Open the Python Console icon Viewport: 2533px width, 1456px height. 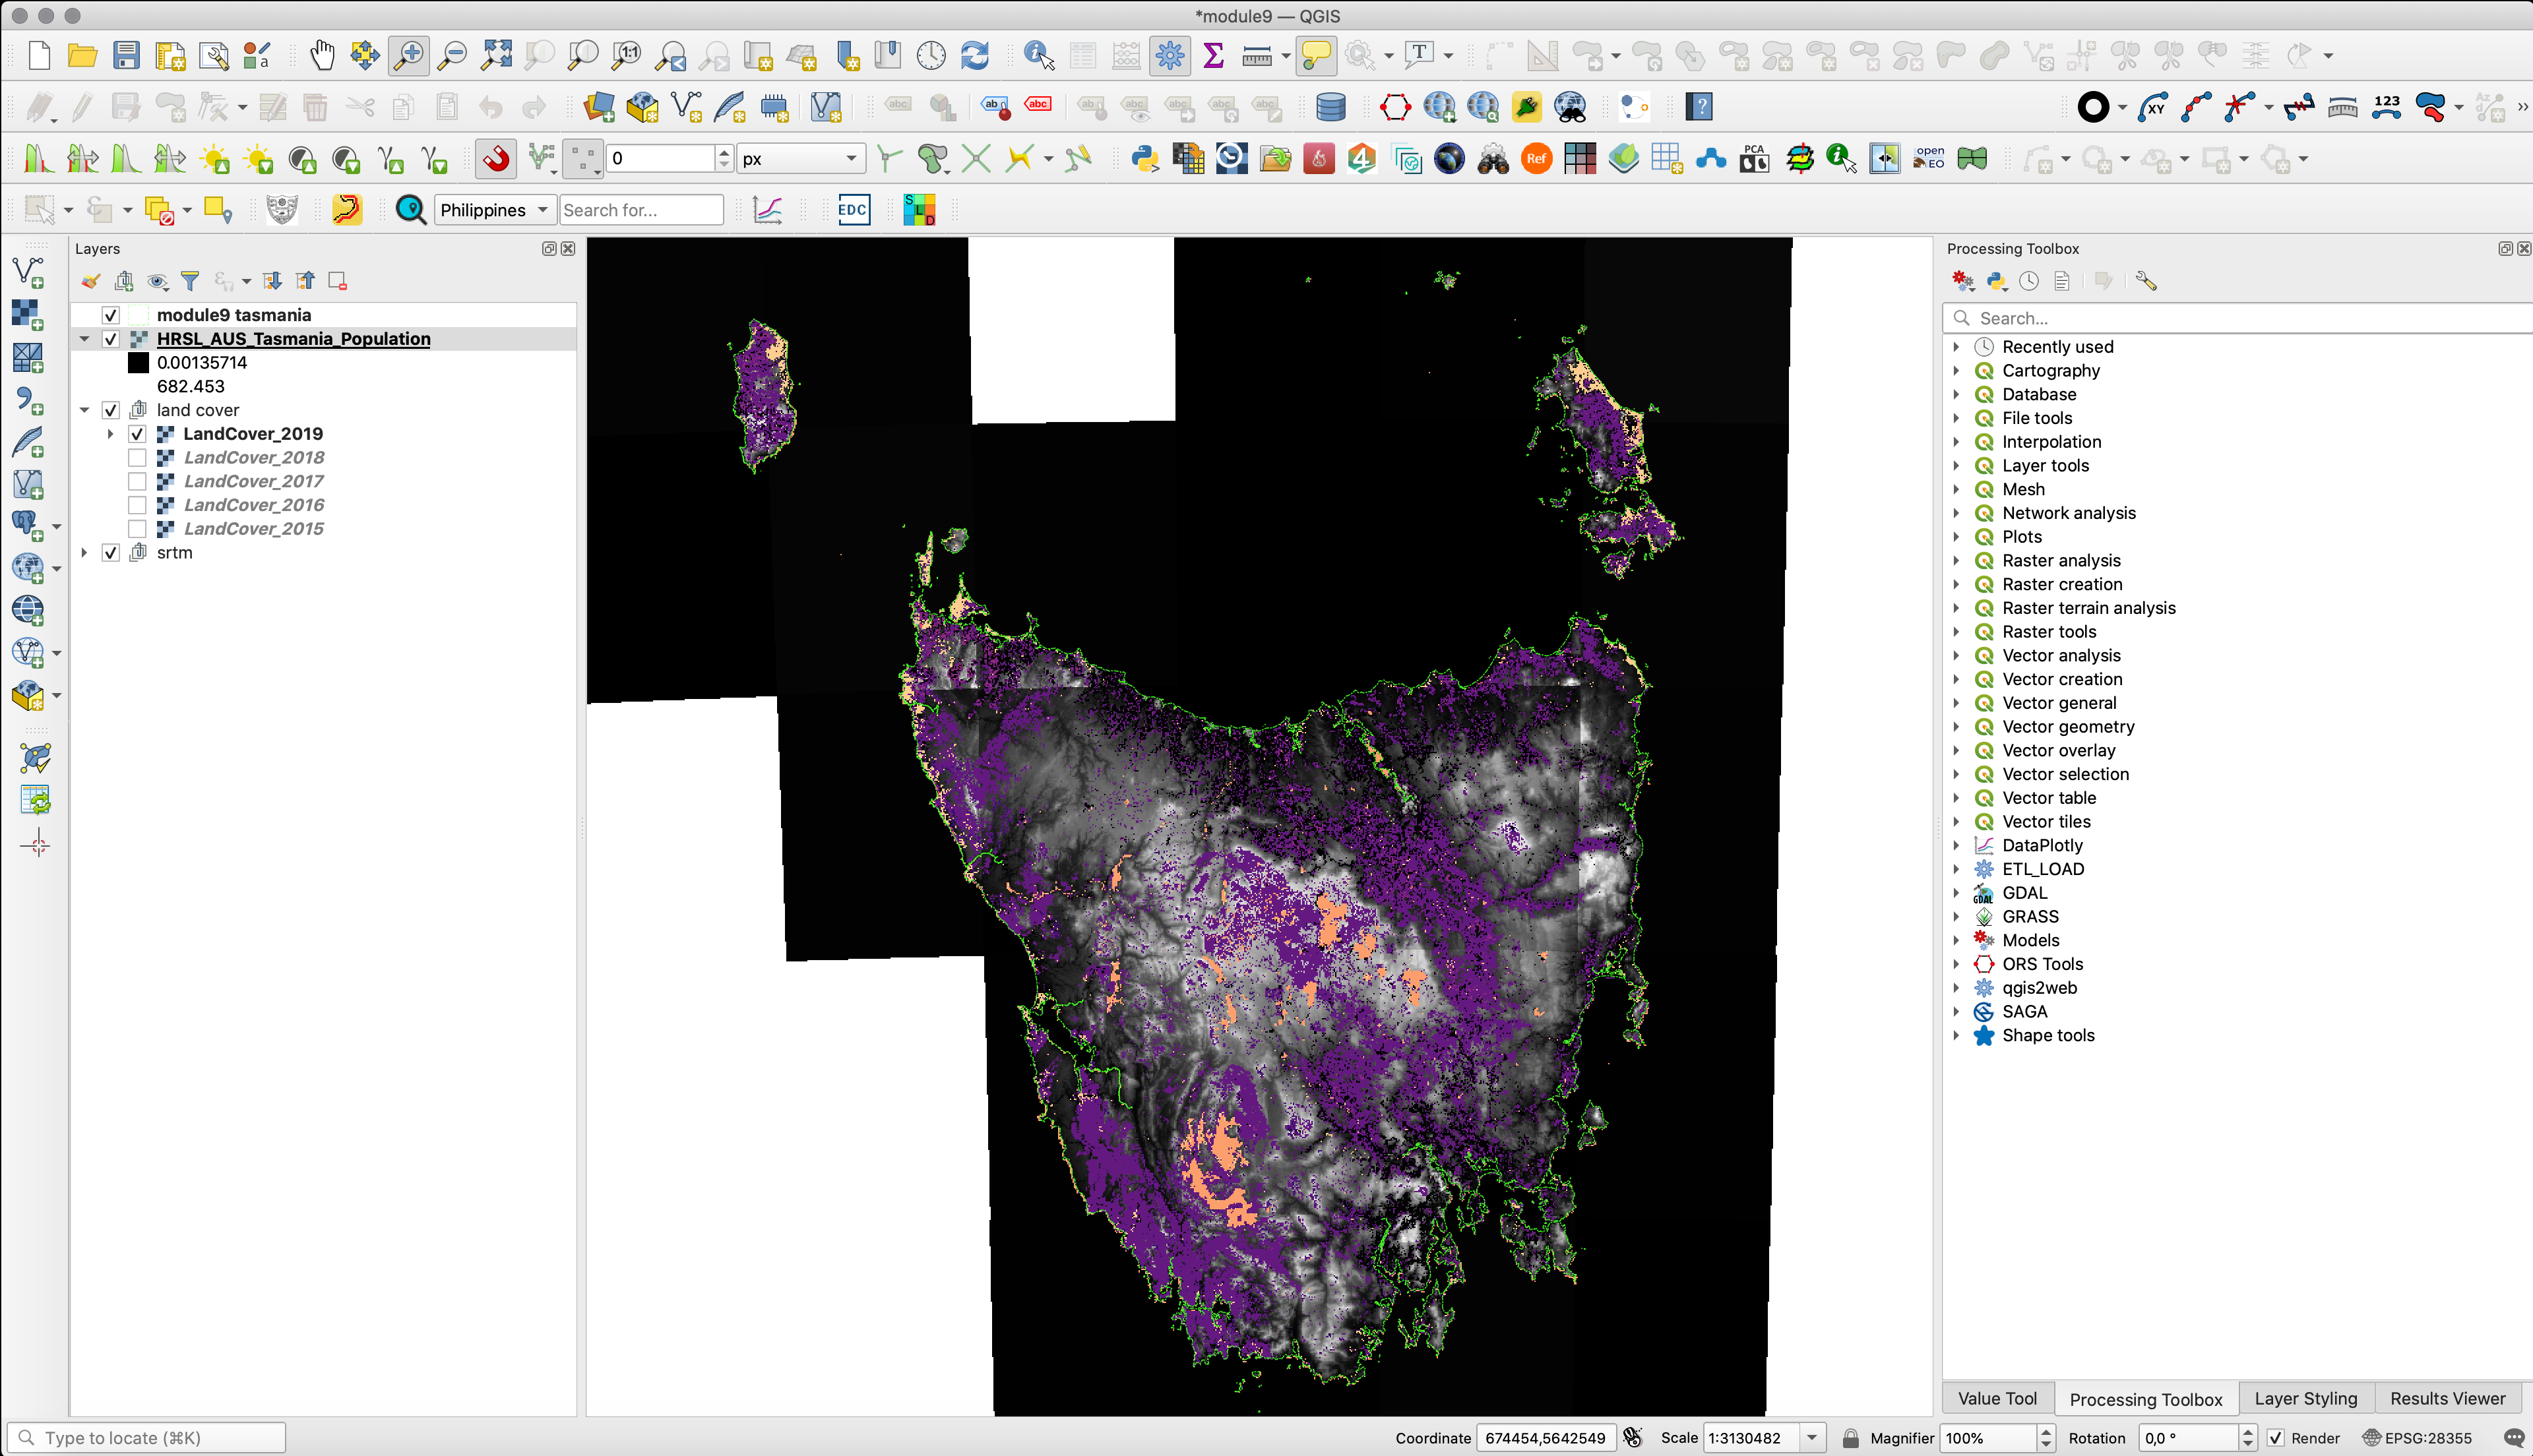pyautogui.click(x=1145, y=158)
